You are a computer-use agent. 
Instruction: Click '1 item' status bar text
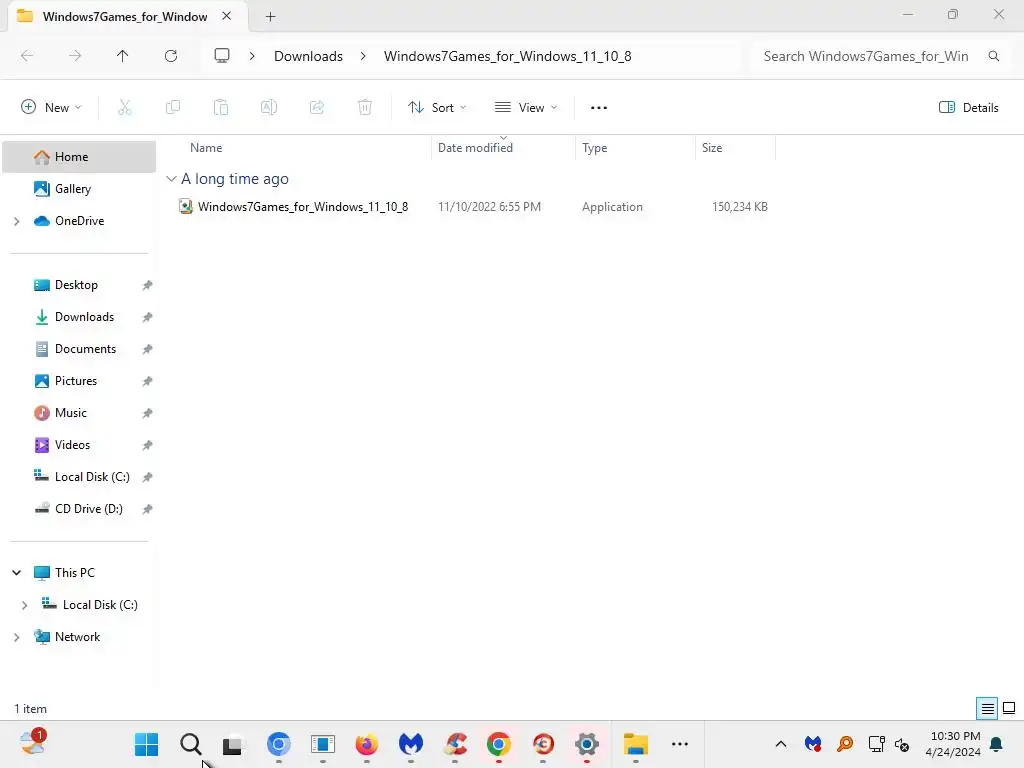31,709
